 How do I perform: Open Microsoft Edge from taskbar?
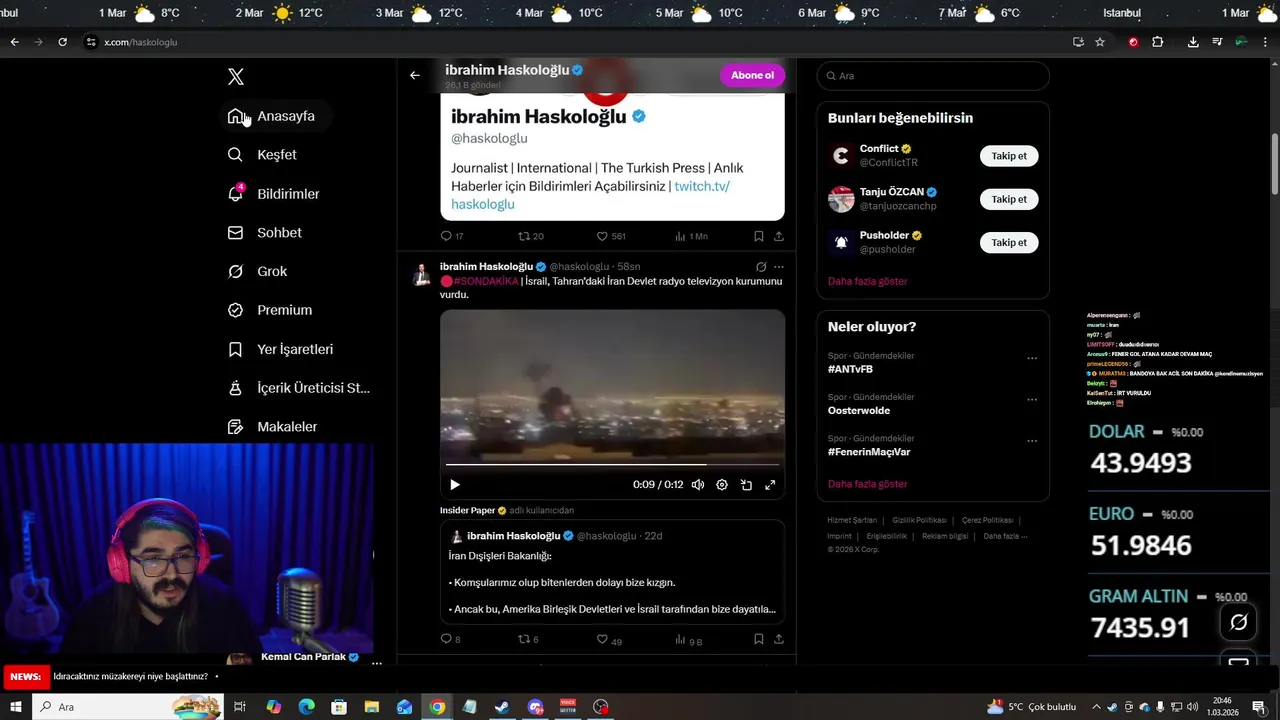307,707
